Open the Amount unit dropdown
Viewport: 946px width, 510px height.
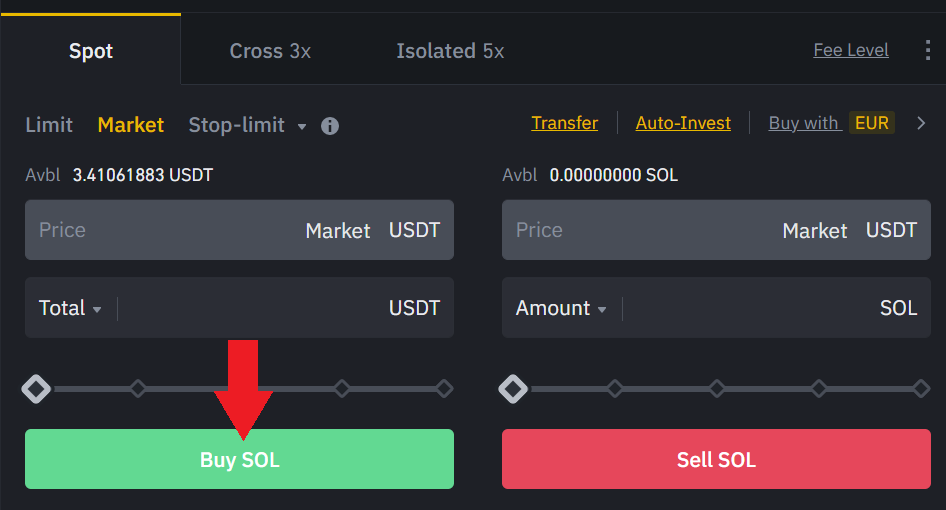(x=561, y=308)
